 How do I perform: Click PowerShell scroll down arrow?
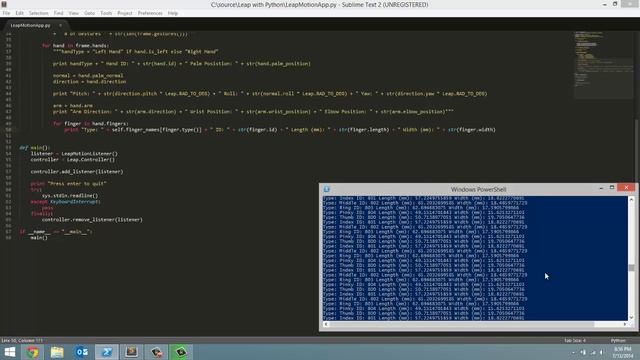[631, 317]
